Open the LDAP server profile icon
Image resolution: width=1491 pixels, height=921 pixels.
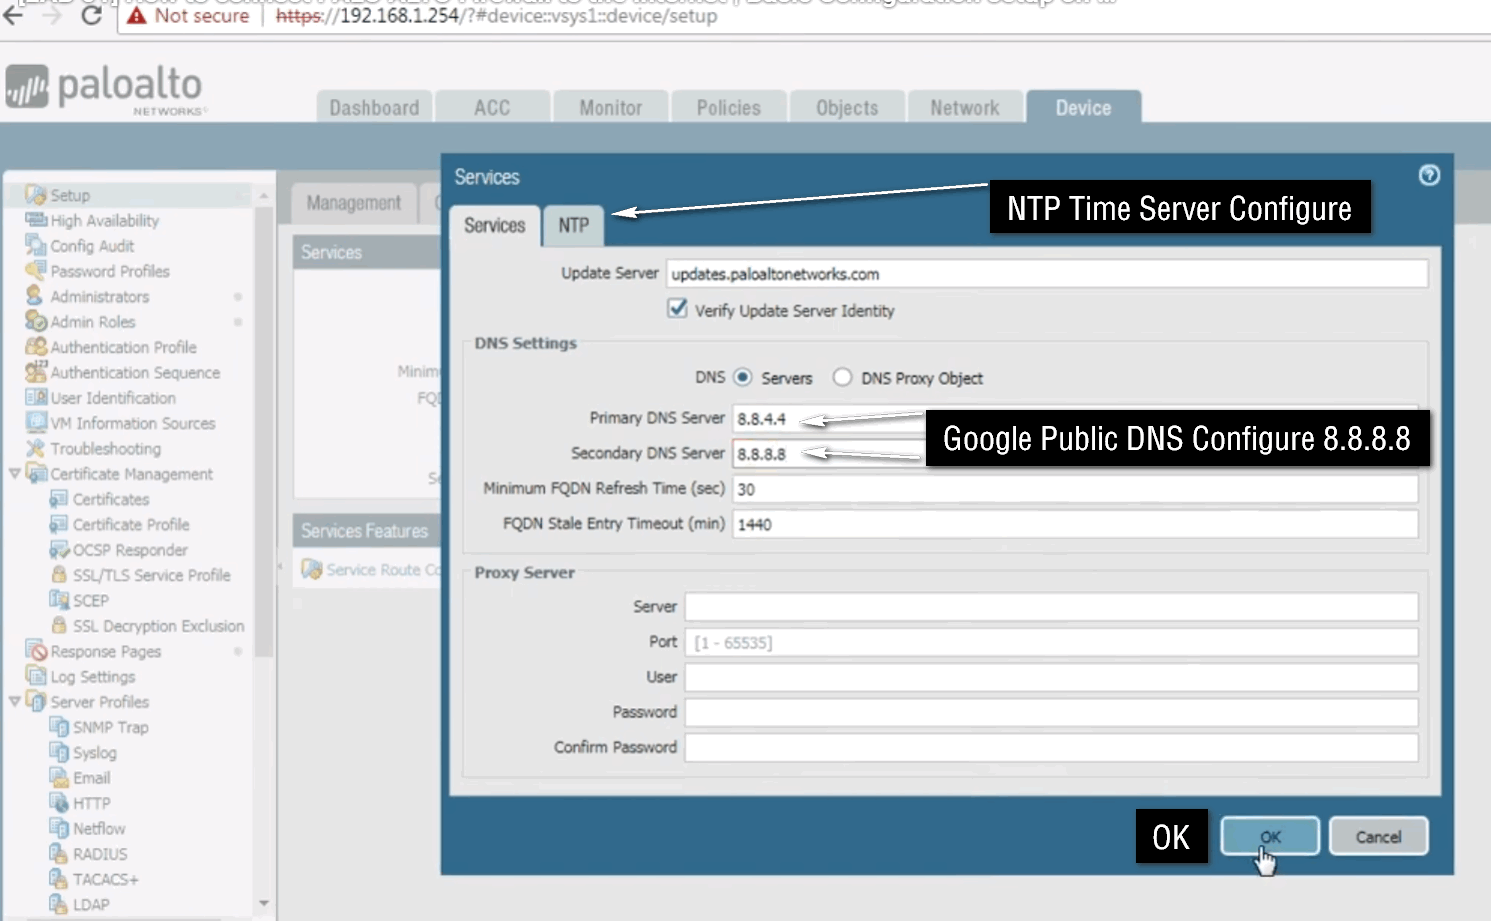pos(59,904)
